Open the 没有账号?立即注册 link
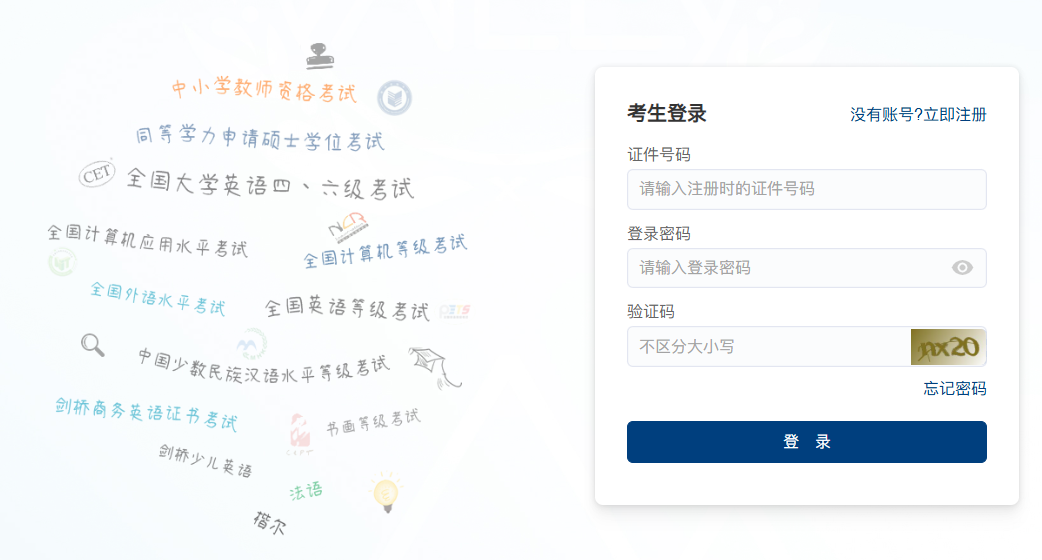The height and width of the screenshot is (560, 1042). coord(918,115)
